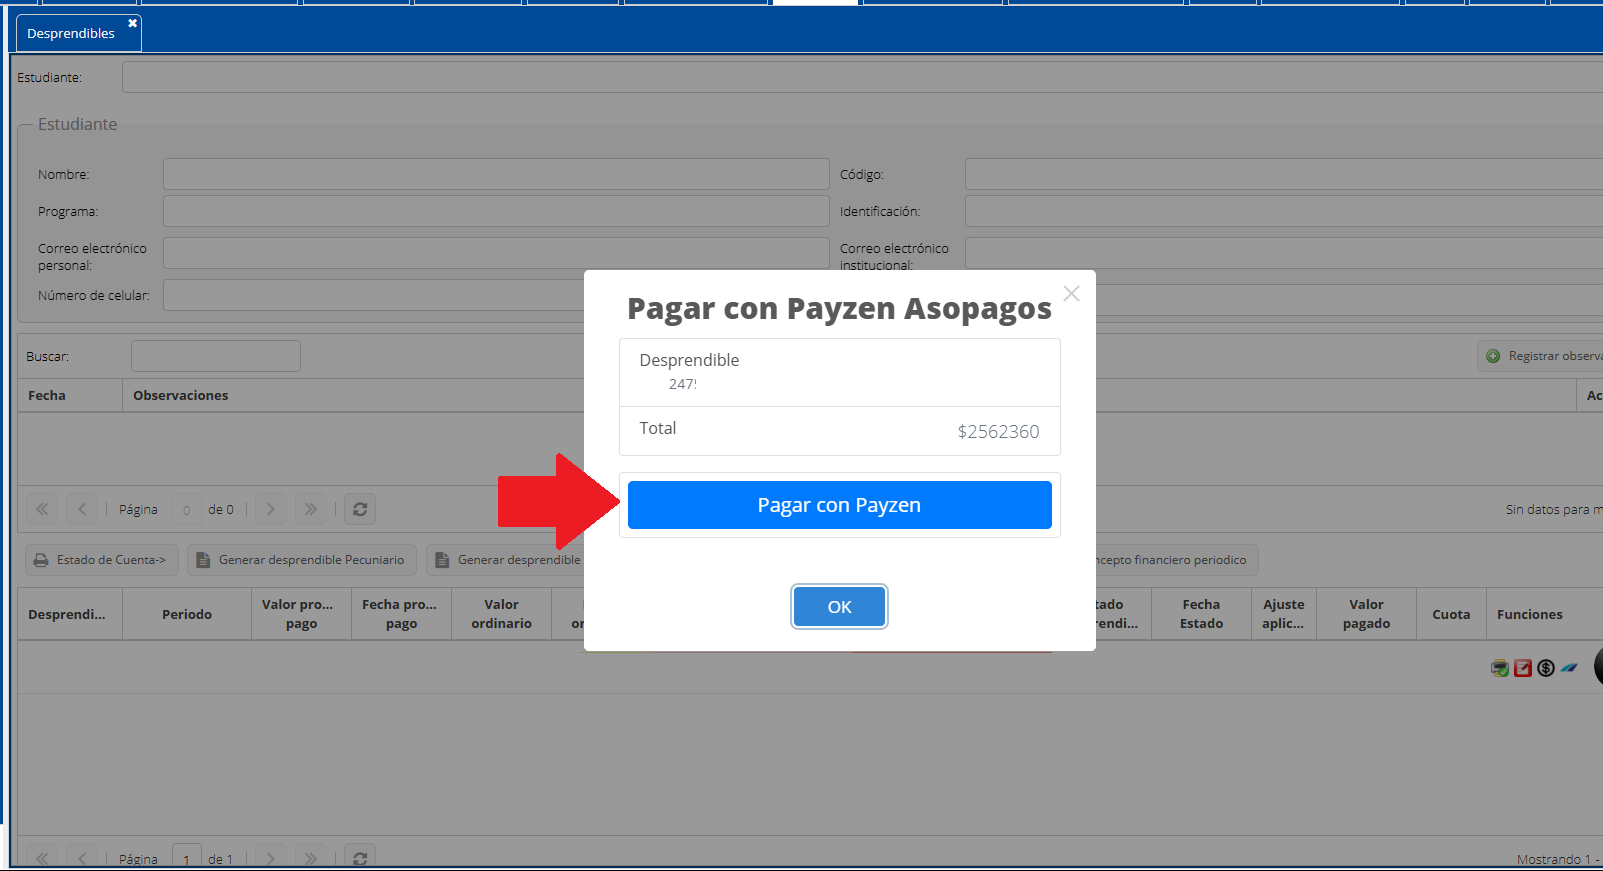Click the Número de celular field

[374, 295]
